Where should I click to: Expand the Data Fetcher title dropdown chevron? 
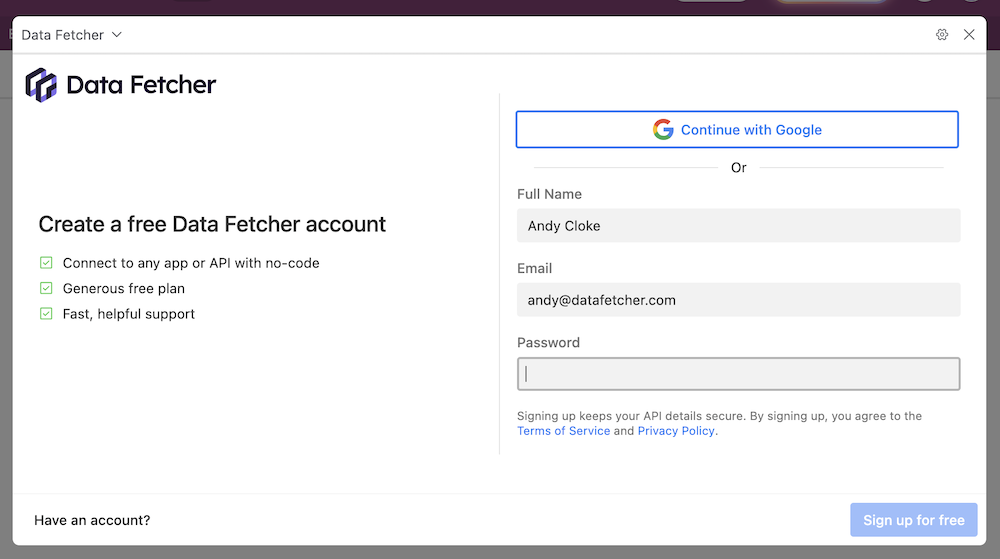coord(117,34)
